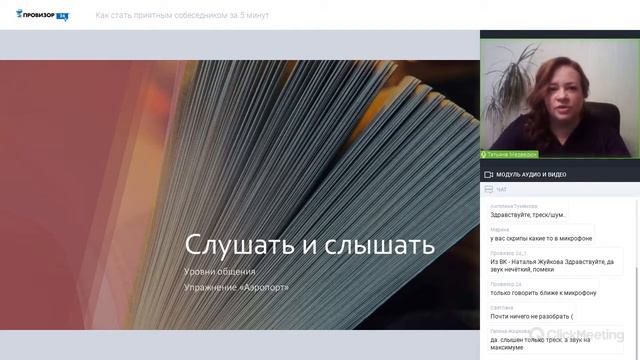This screenshot has width=640, height=360.
Task: Click the message starting 'Из ВК - Наталья Жуйкова'
Action: pyautogui.click(x=552, y=266)
